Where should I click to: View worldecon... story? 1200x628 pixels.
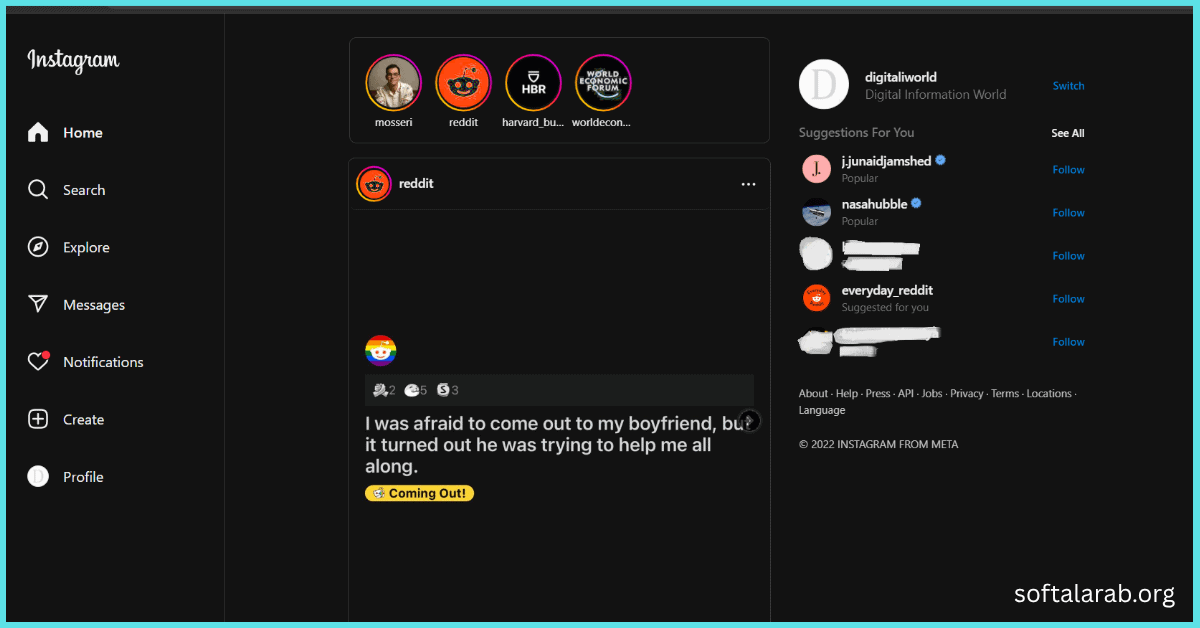tap(603, 82)
